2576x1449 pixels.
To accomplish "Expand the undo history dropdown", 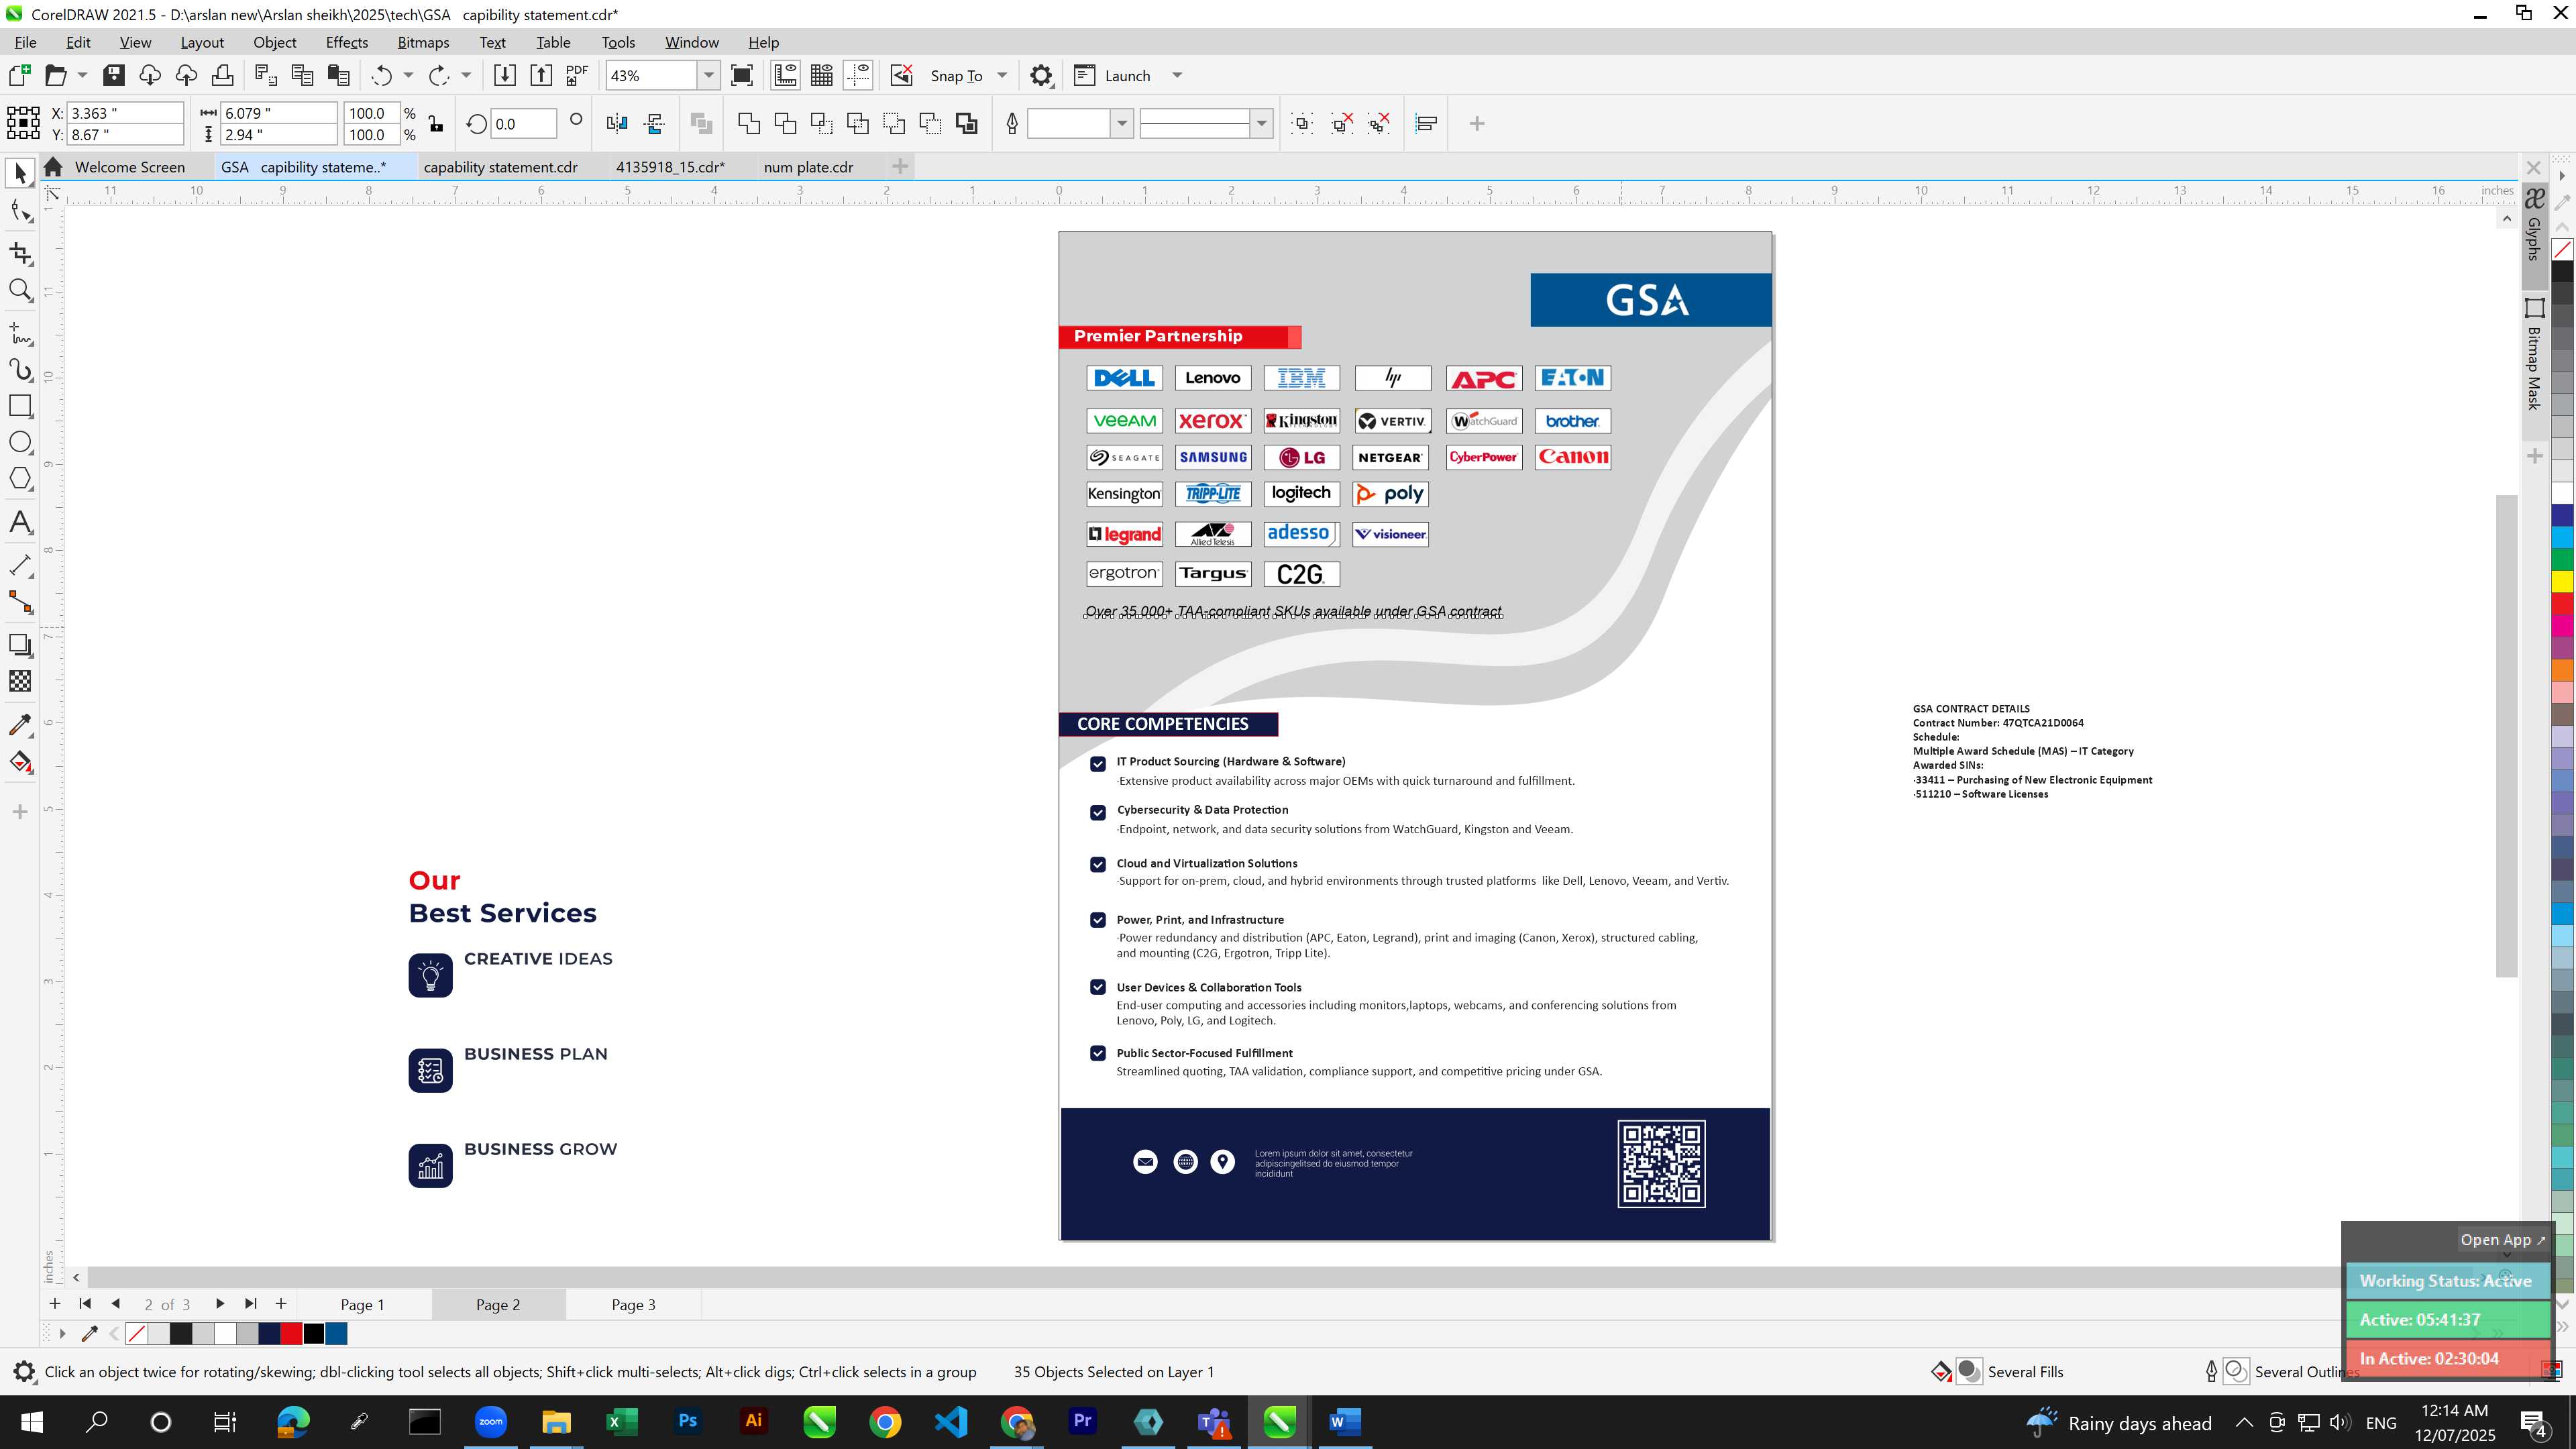I will point(408,75).
